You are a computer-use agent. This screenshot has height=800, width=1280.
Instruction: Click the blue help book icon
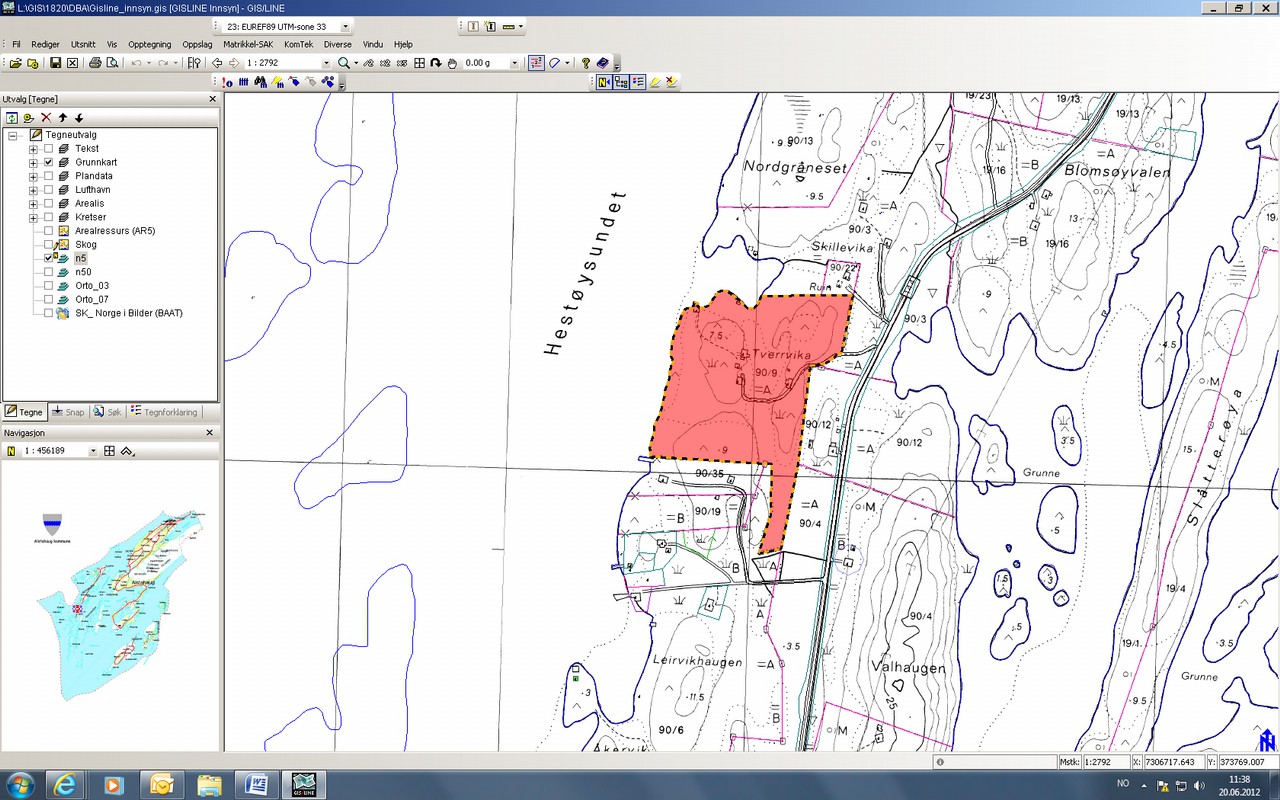(x=603, y=63)
